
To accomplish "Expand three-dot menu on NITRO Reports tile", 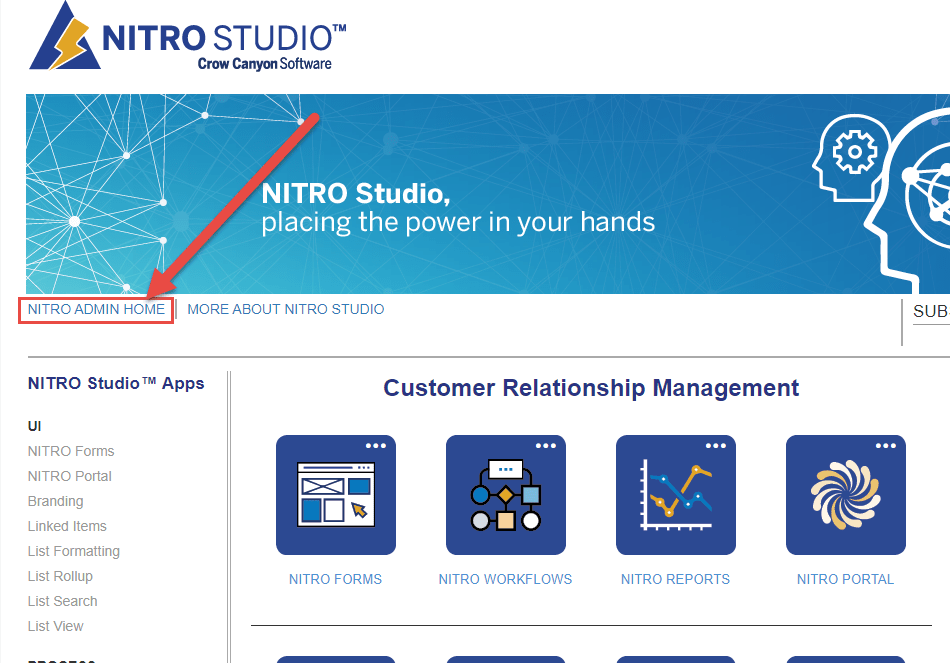I will pyautogui.click(x=715, y=446).
